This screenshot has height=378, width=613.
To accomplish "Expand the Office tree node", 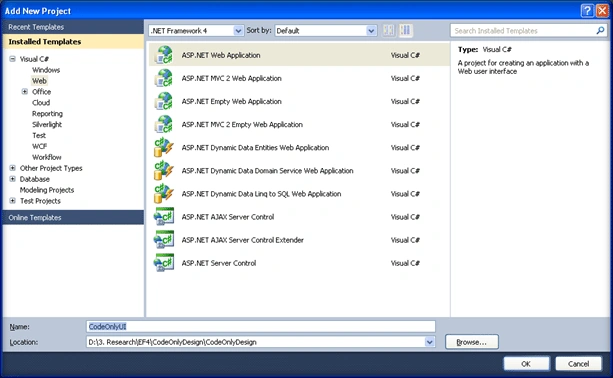I will [25, 91].
